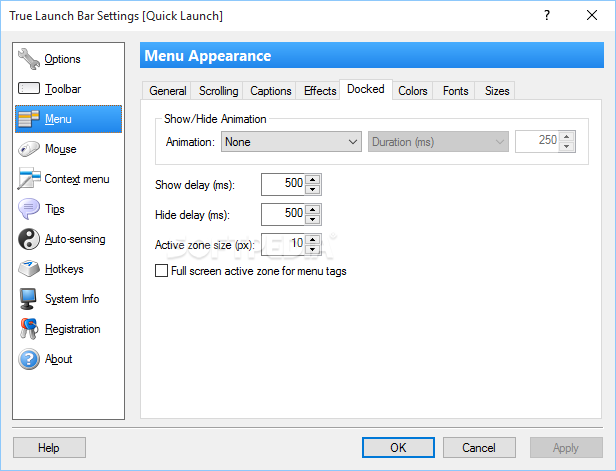The image size is (616, 471).
Task: Confirm settings with OK button
Action: pyautogui.click(x=398, y=447)
